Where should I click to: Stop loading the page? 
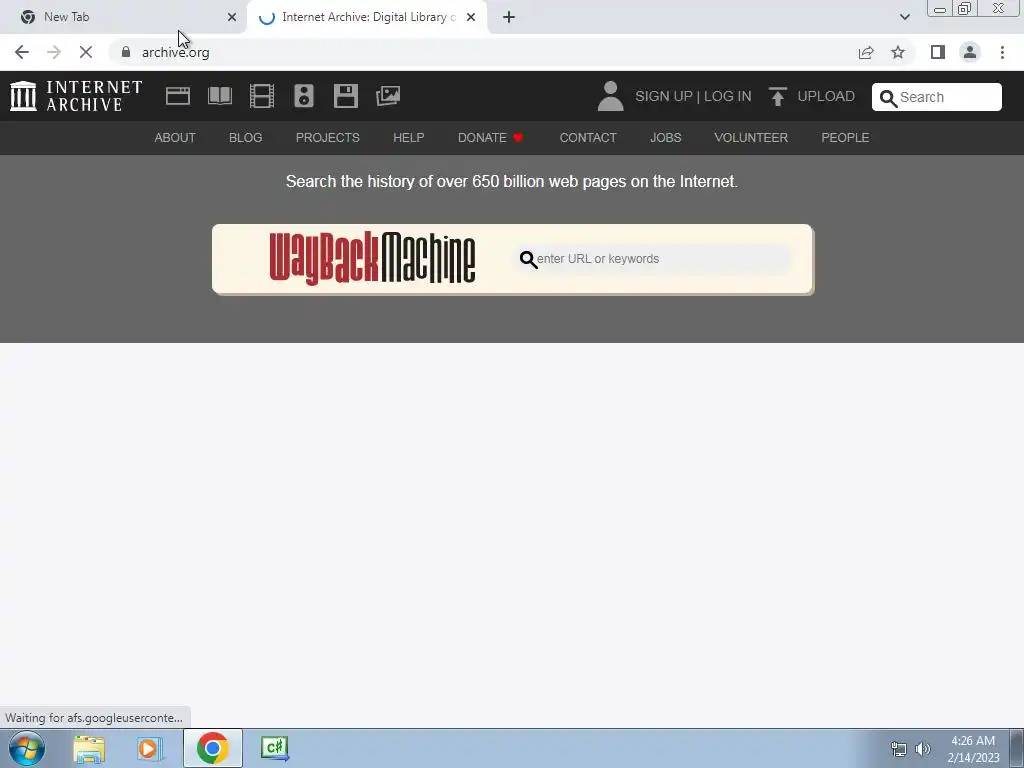coord(86,52)
